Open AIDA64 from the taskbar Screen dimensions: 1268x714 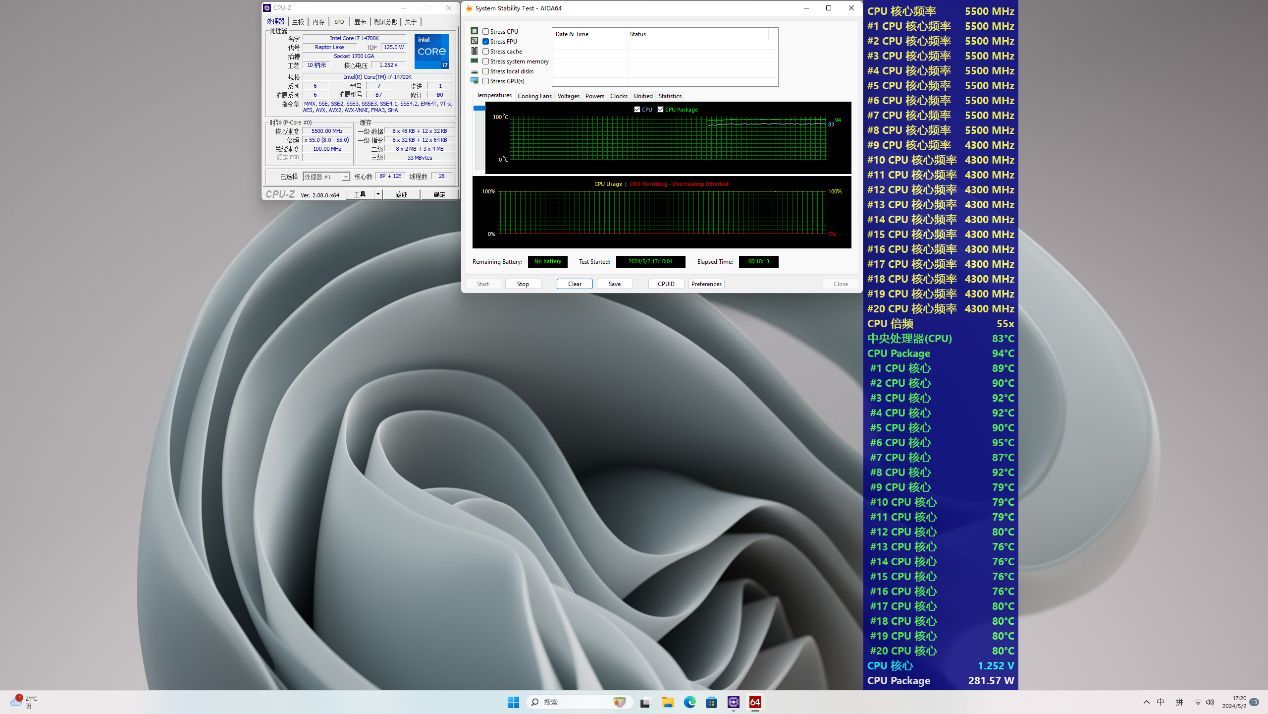(x=755, y=702)
